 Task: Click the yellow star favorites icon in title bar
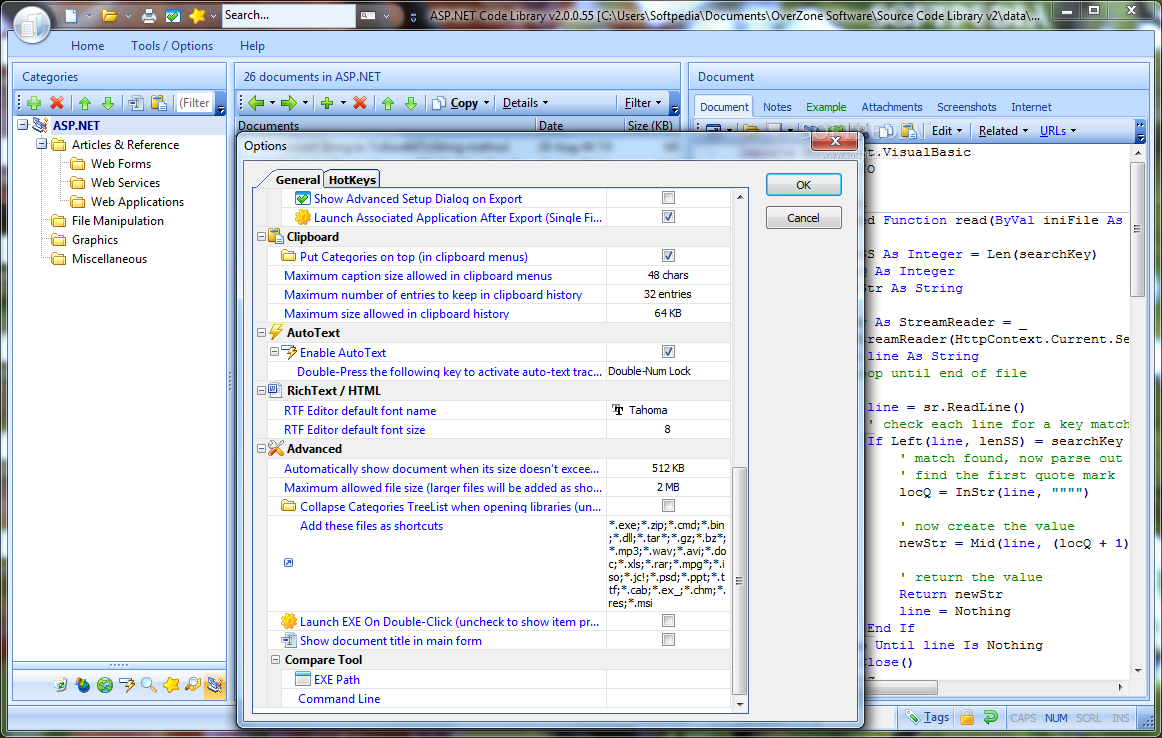197,15
